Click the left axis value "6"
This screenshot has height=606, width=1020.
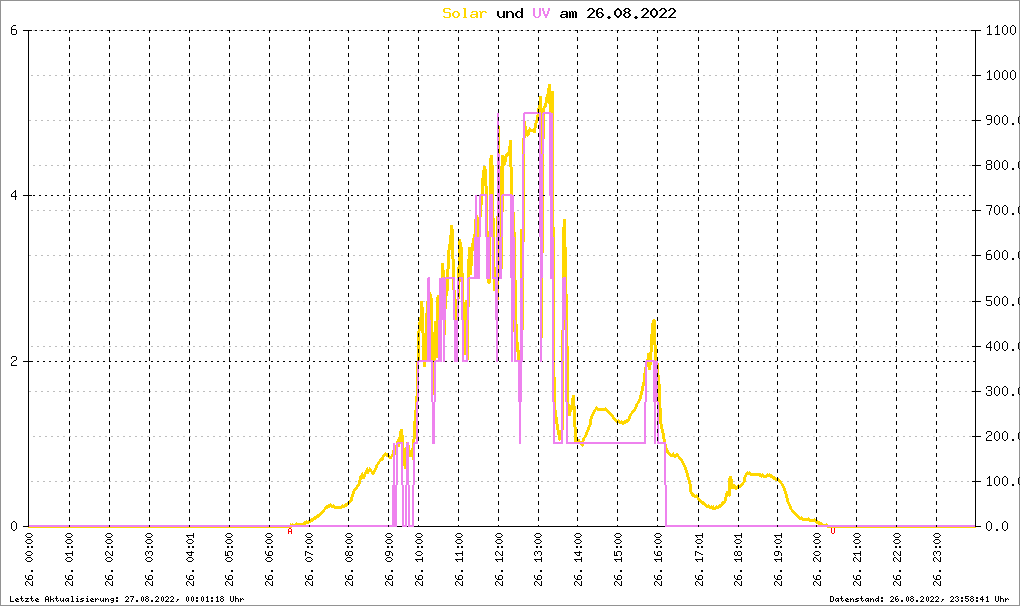[x=14, y=30]
